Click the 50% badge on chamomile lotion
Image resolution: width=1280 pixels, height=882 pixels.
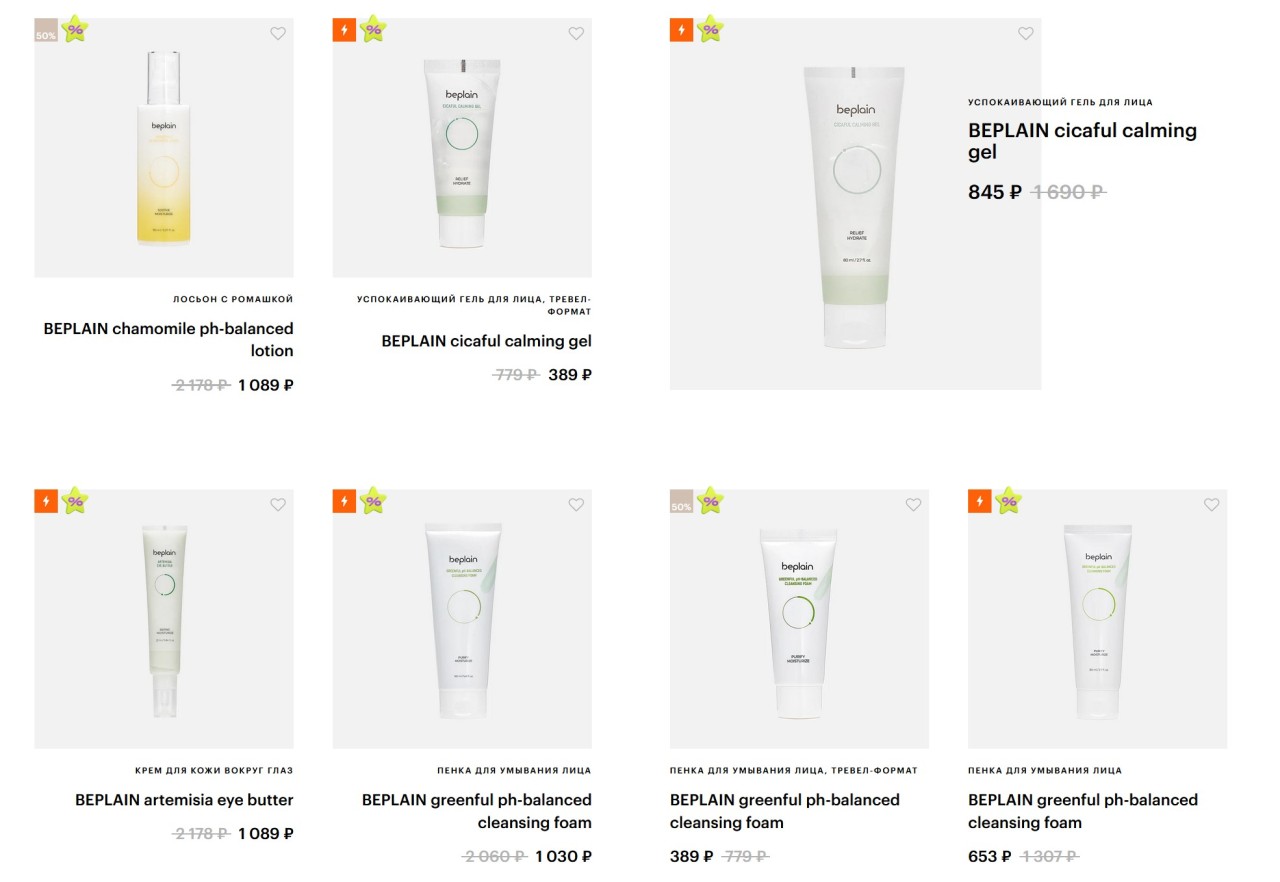[46, 30]
